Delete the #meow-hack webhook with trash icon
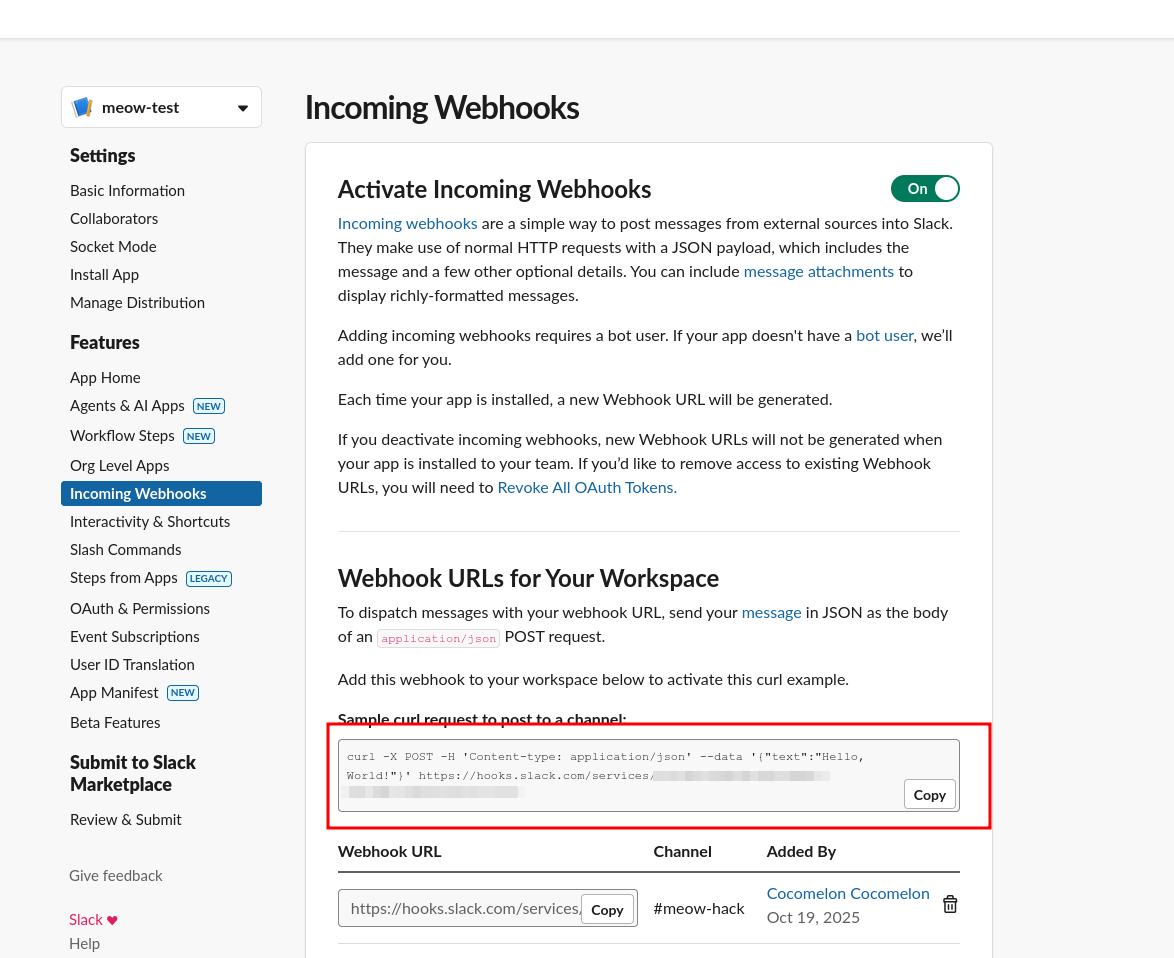 [950, 904]
